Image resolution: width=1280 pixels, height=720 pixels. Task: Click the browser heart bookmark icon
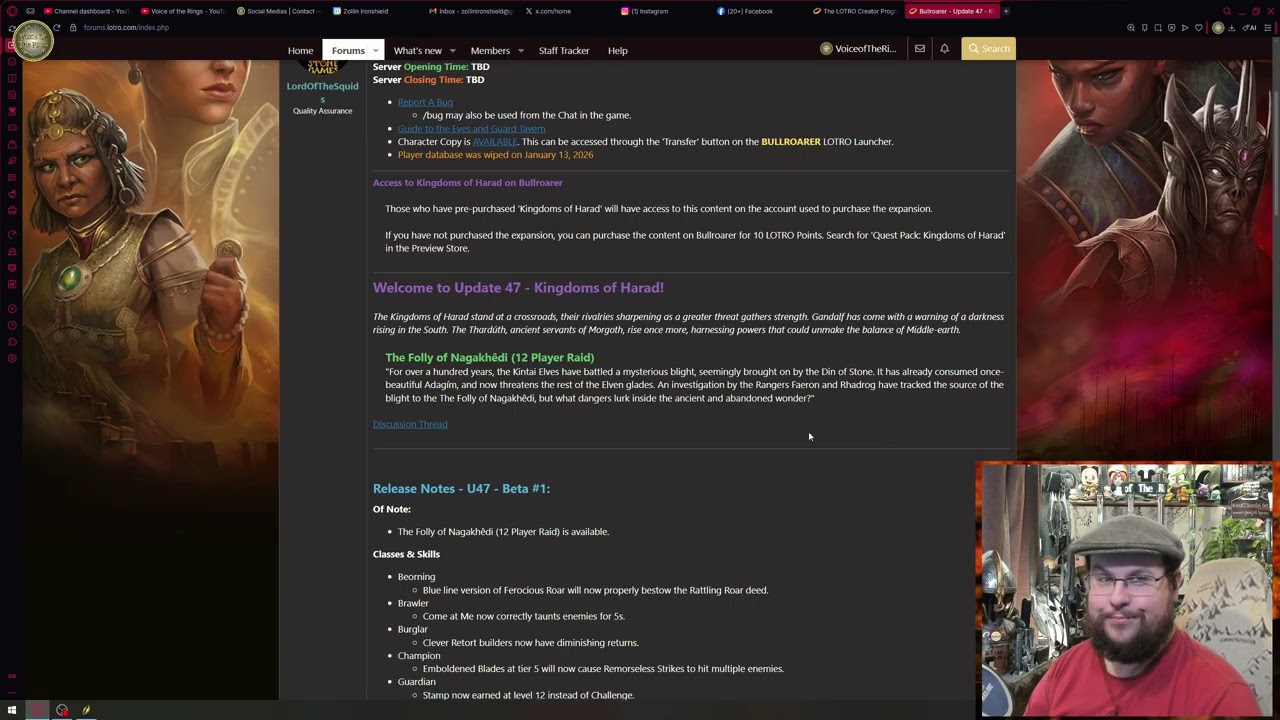(x=1198, y=28)
